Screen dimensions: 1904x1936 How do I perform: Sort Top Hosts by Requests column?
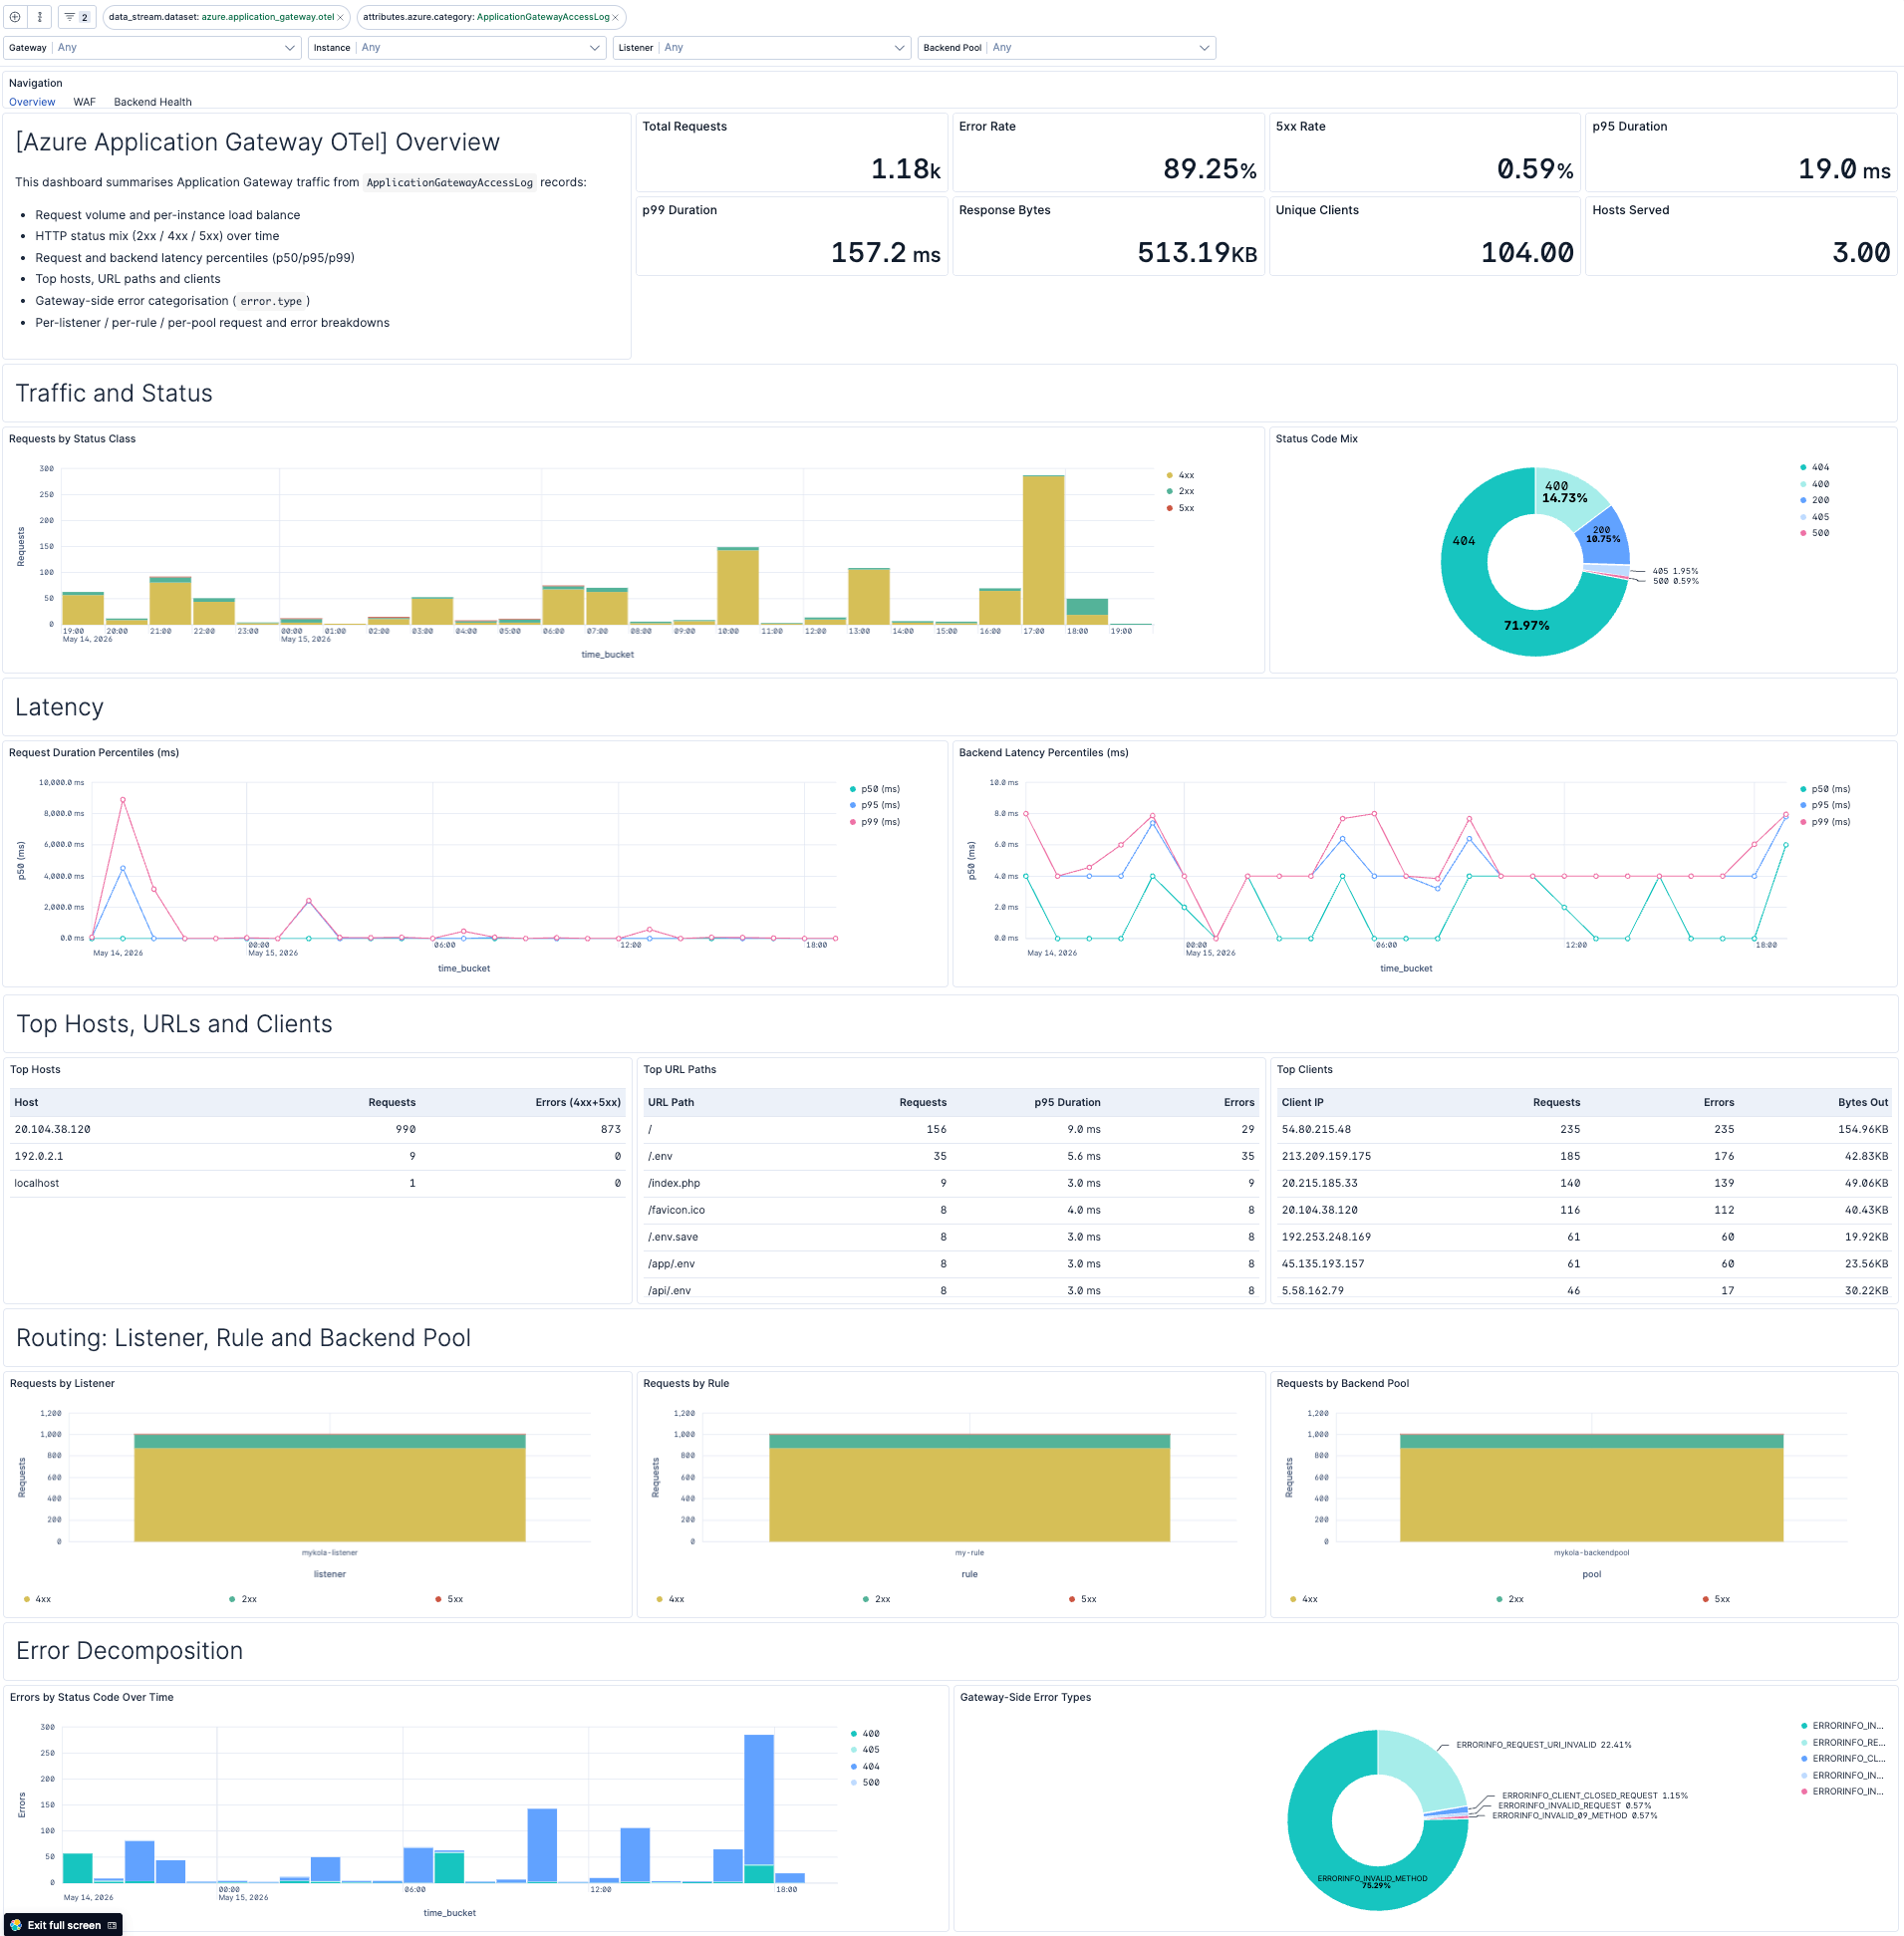point(392,1102)
